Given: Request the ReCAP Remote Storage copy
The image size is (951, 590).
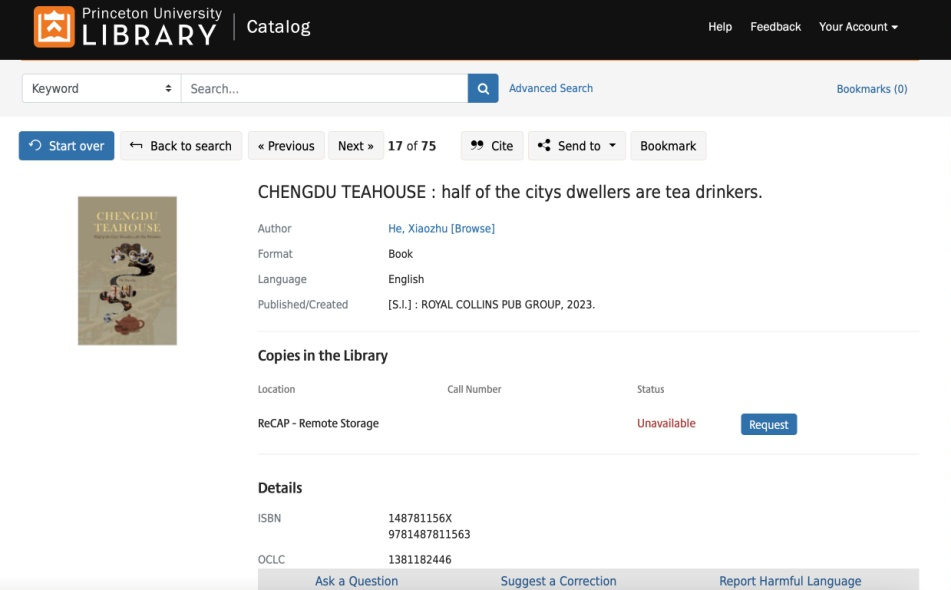Looking at the screenshot, I should pyautogui.click(x=768, y=424).
